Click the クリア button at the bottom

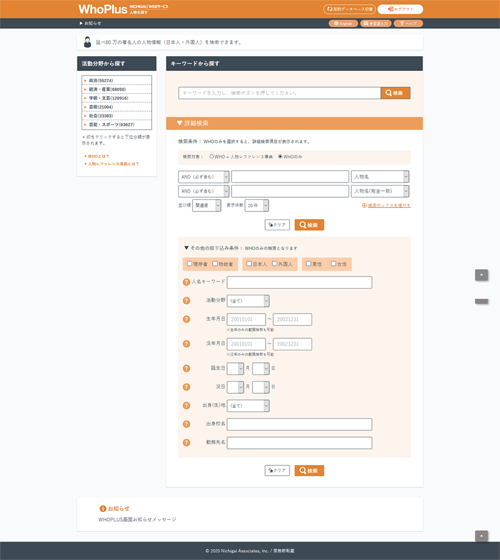click(277, 471)
